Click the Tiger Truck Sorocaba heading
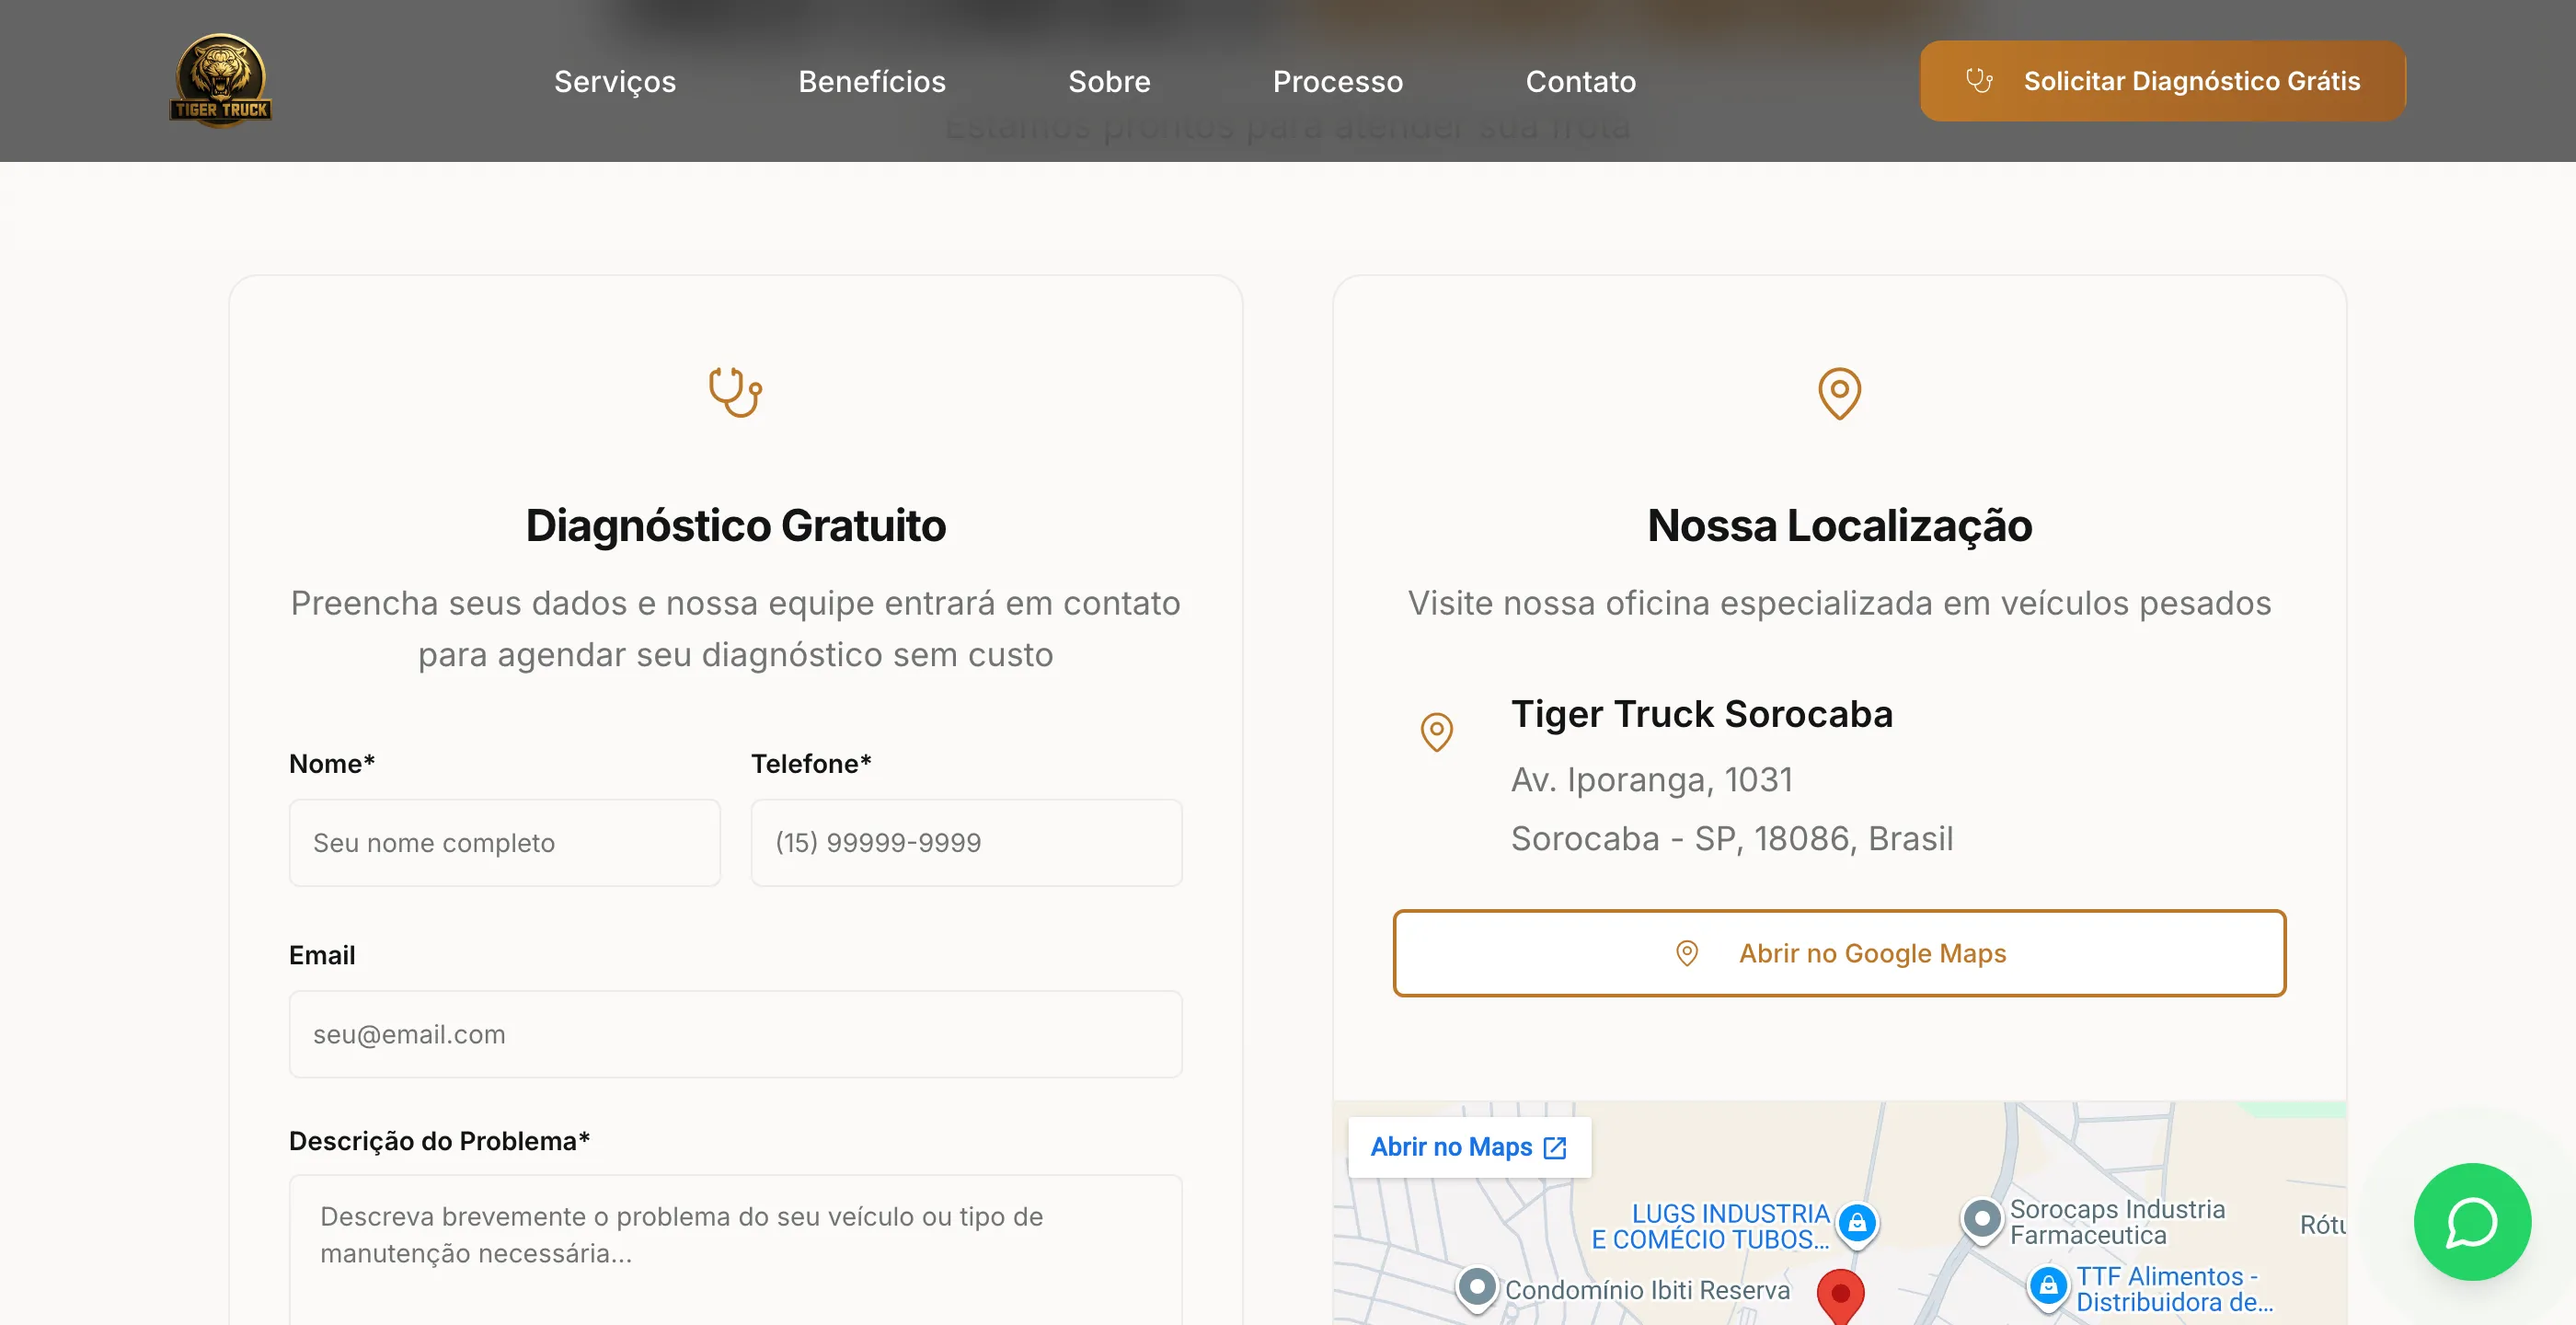This screenshot has height=1325, width=2576. [x=1702, y=714]
